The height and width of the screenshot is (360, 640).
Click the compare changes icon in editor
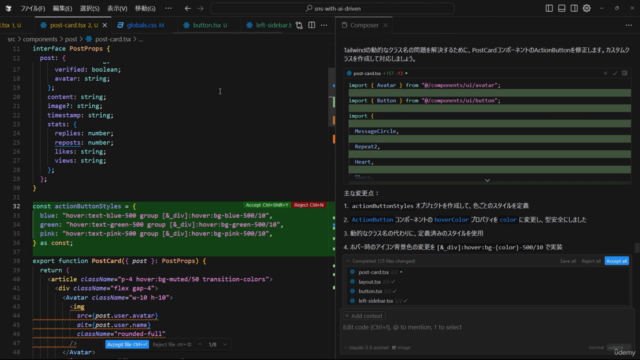pos(299,25)
